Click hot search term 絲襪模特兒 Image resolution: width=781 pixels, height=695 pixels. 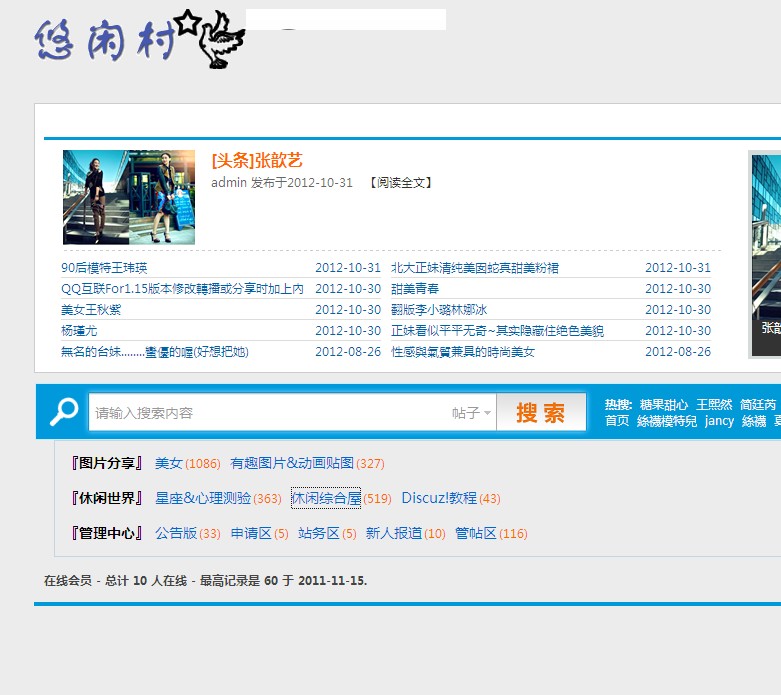pos(666,420)
